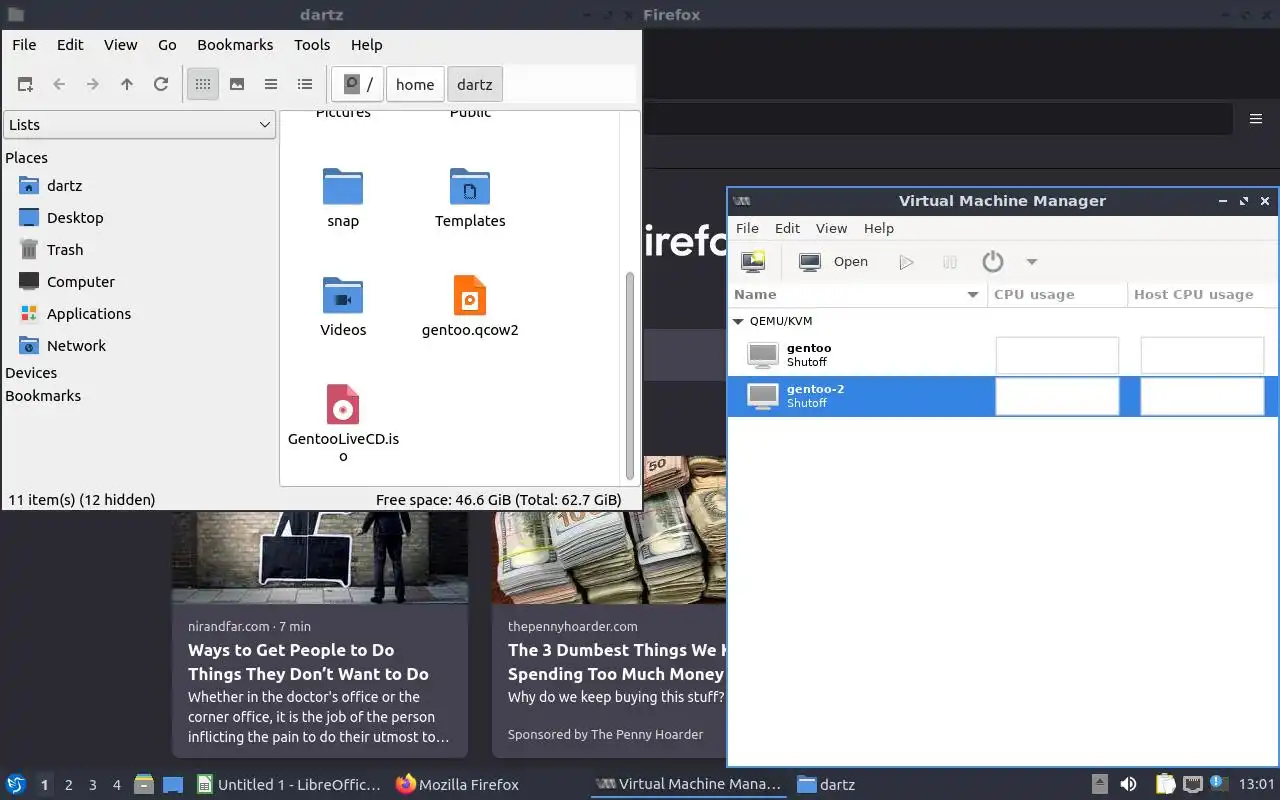Open the Bookmarks menu
Viewport: 1280px width, 800px height.
[235, 45]
